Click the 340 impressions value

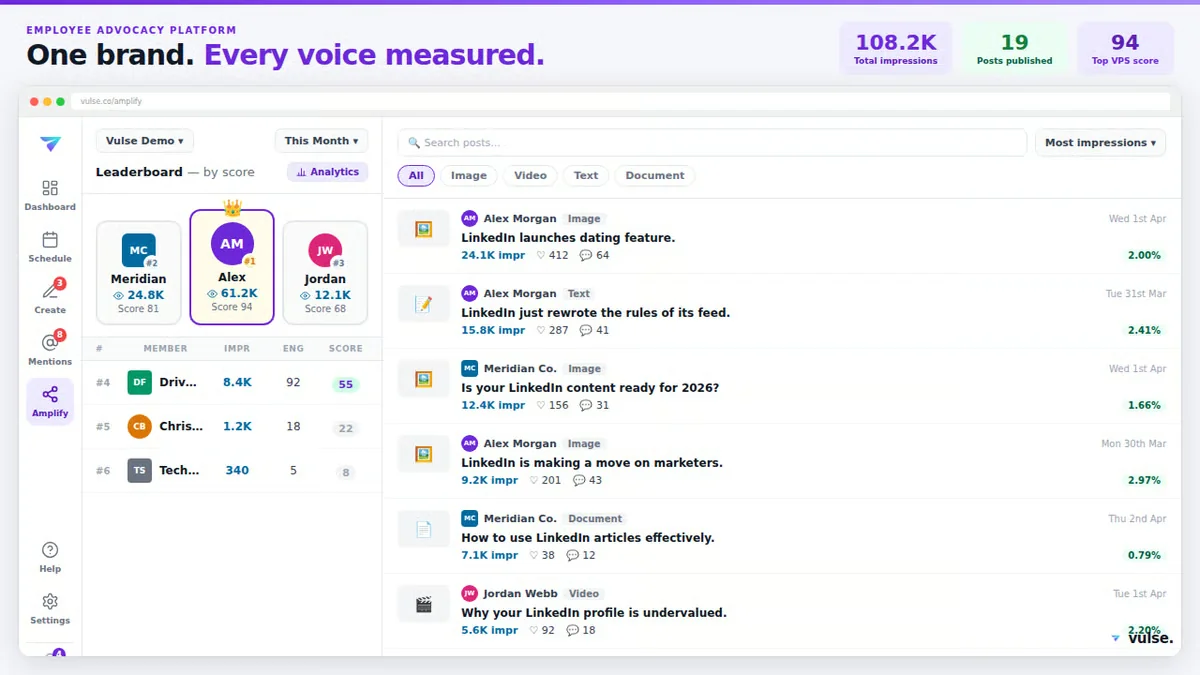(x=237, y=470)
